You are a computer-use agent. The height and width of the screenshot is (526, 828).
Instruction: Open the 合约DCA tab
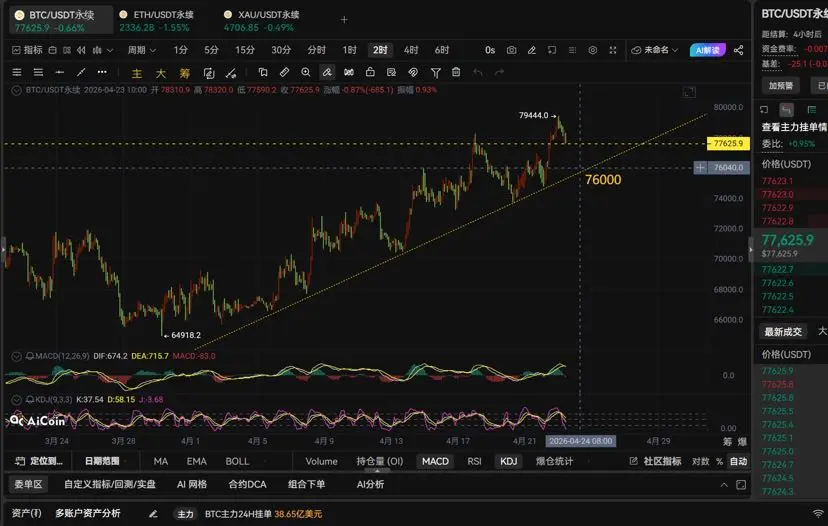coord(247,484)
